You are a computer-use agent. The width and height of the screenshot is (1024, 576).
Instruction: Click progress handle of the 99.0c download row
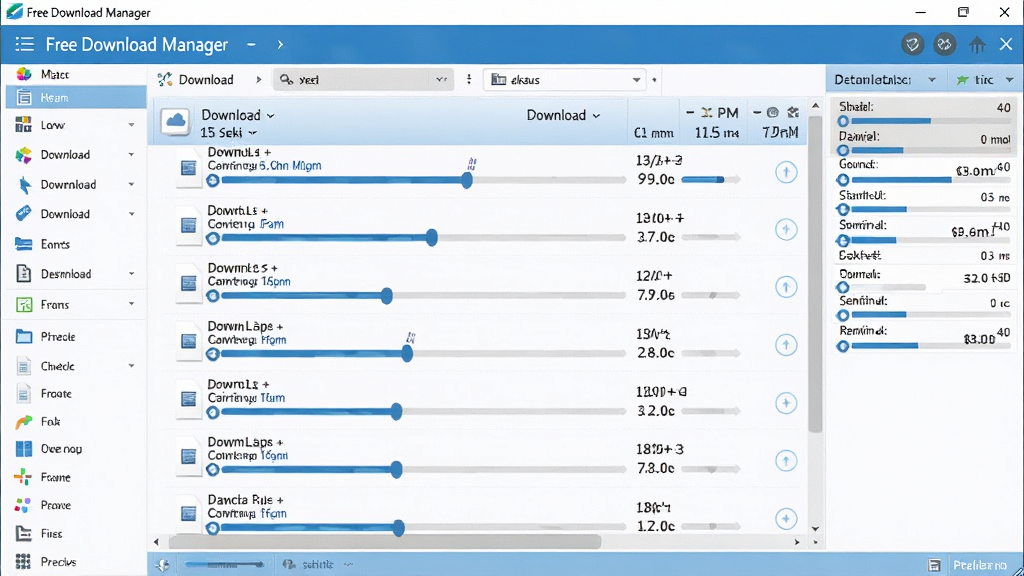pyautogui.click(x=466, y=180)
